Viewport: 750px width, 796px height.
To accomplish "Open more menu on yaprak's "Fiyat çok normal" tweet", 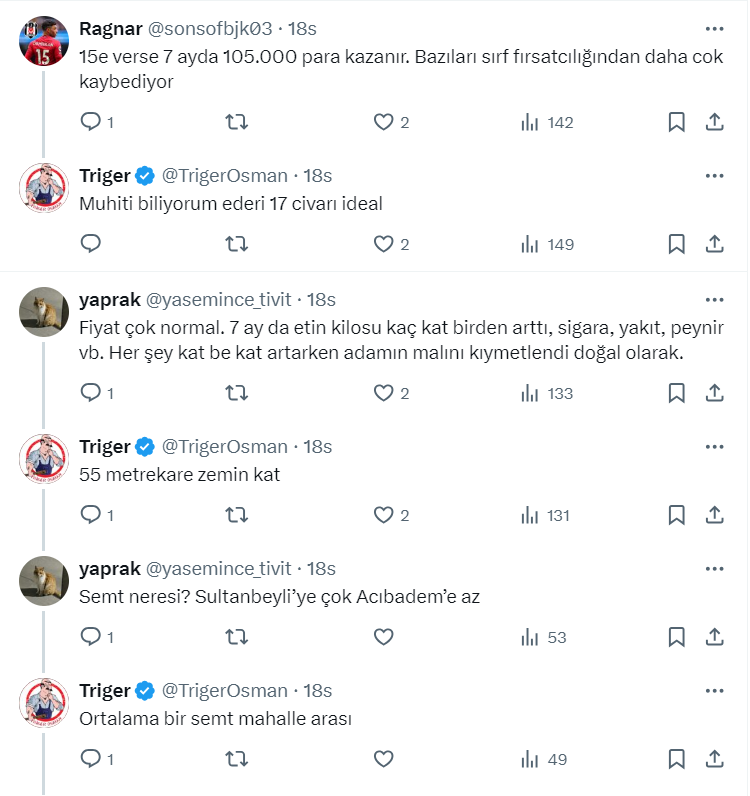I will [x=714, y=299].
